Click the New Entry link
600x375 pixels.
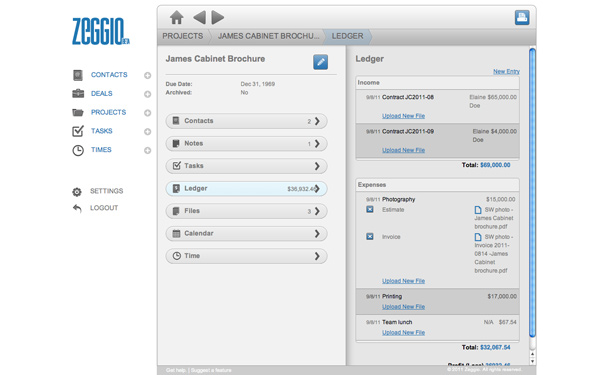(x=506, y=71)
